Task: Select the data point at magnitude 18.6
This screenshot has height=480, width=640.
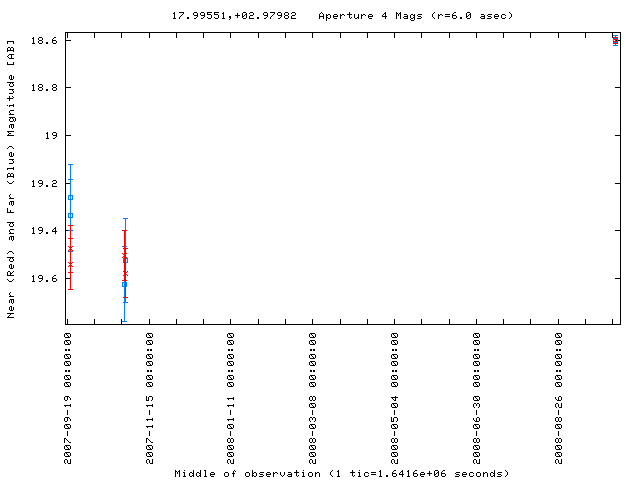Action: 615,40
